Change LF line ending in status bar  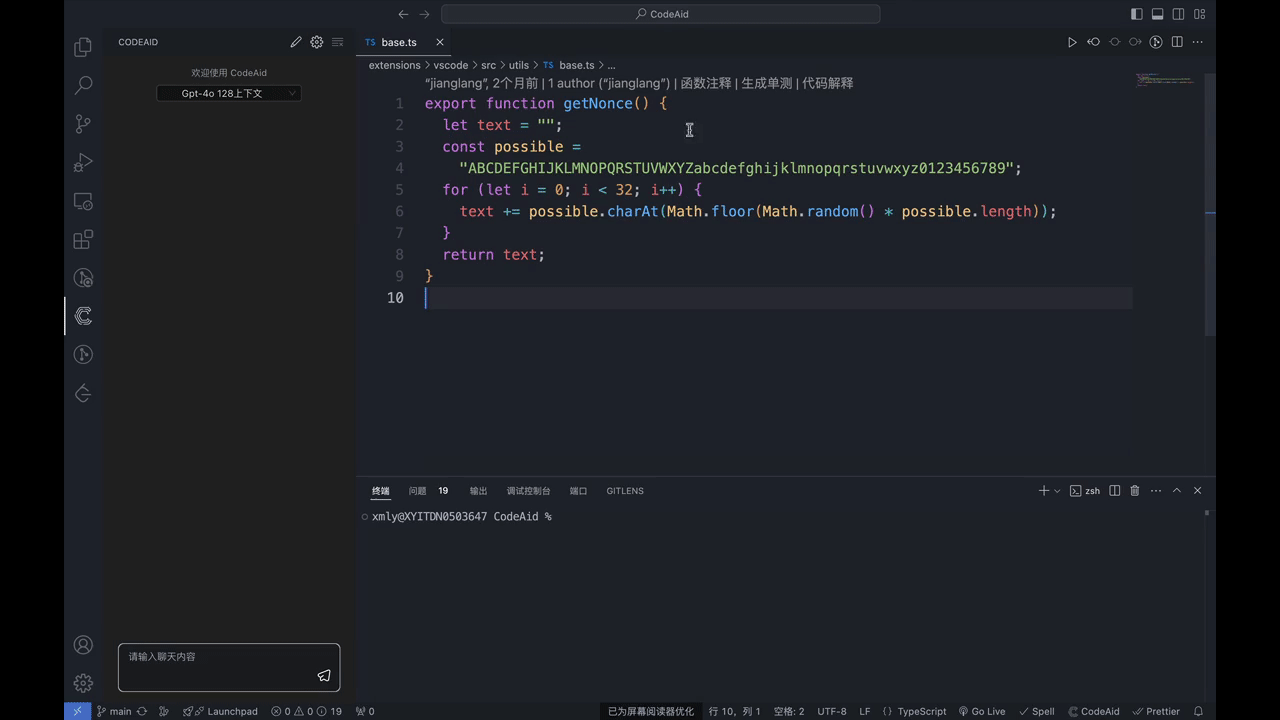coord(865,711)
